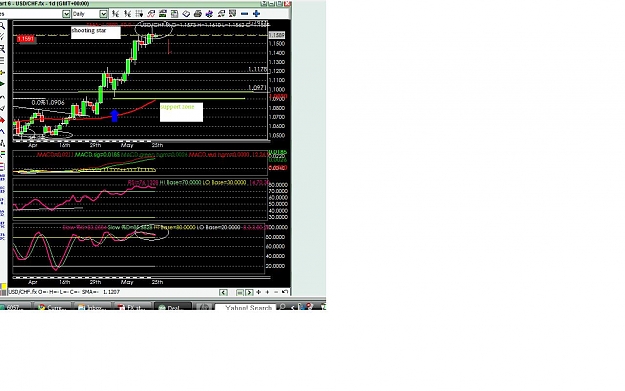625x391 pixels.
Task: Switch chart to candlestick style icon
Action: pos(128,14)
